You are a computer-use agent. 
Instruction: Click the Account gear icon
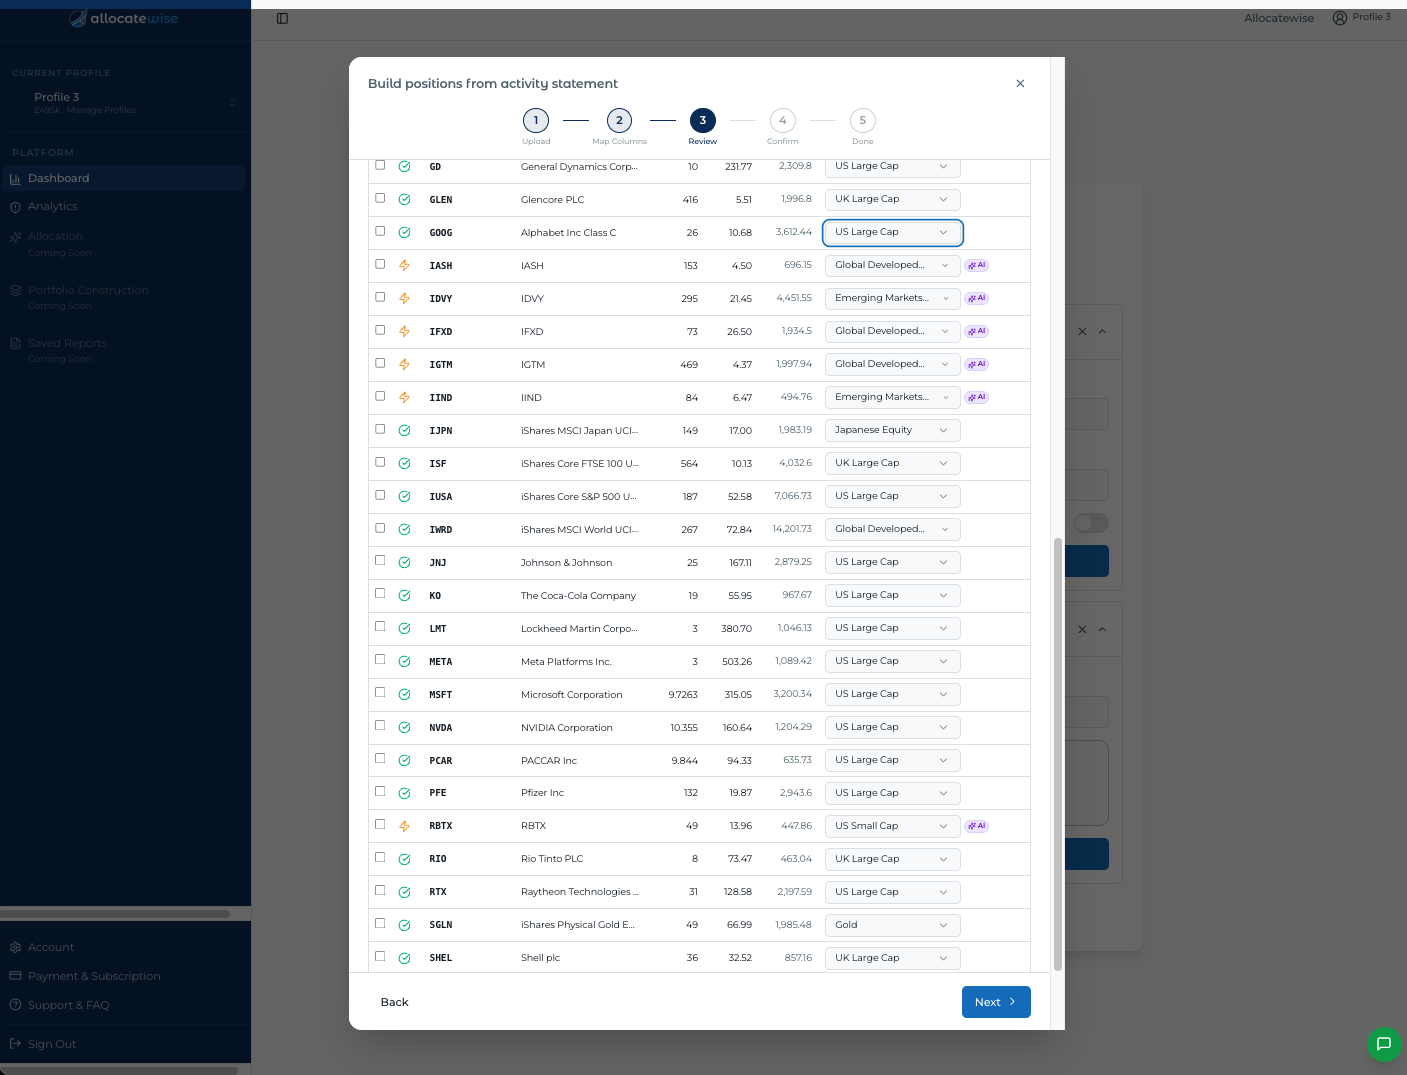point(15,947)
